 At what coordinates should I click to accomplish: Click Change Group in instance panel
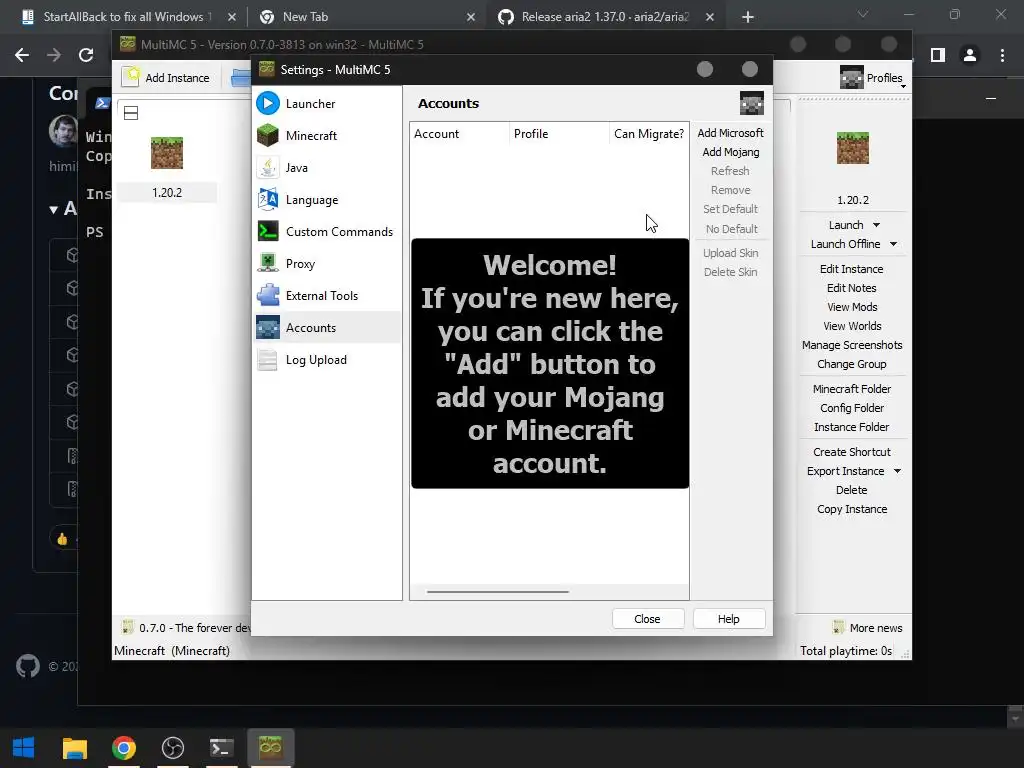pyautogui.click(x=852, y=364)
